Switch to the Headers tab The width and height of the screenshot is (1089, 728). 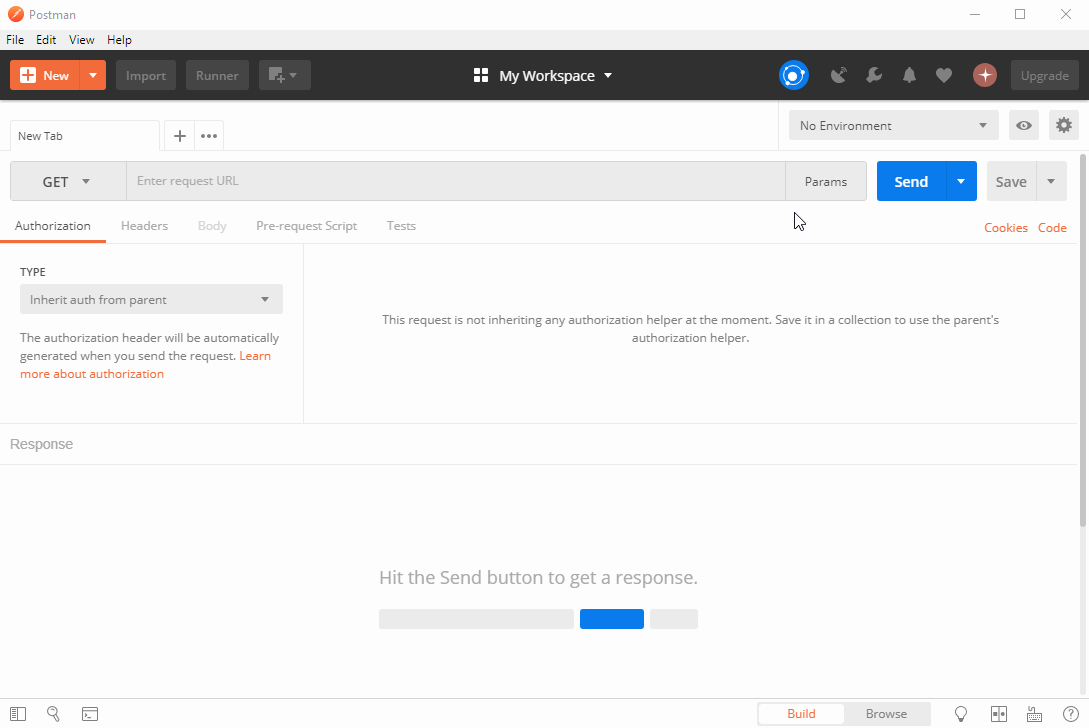click(144, 226)
